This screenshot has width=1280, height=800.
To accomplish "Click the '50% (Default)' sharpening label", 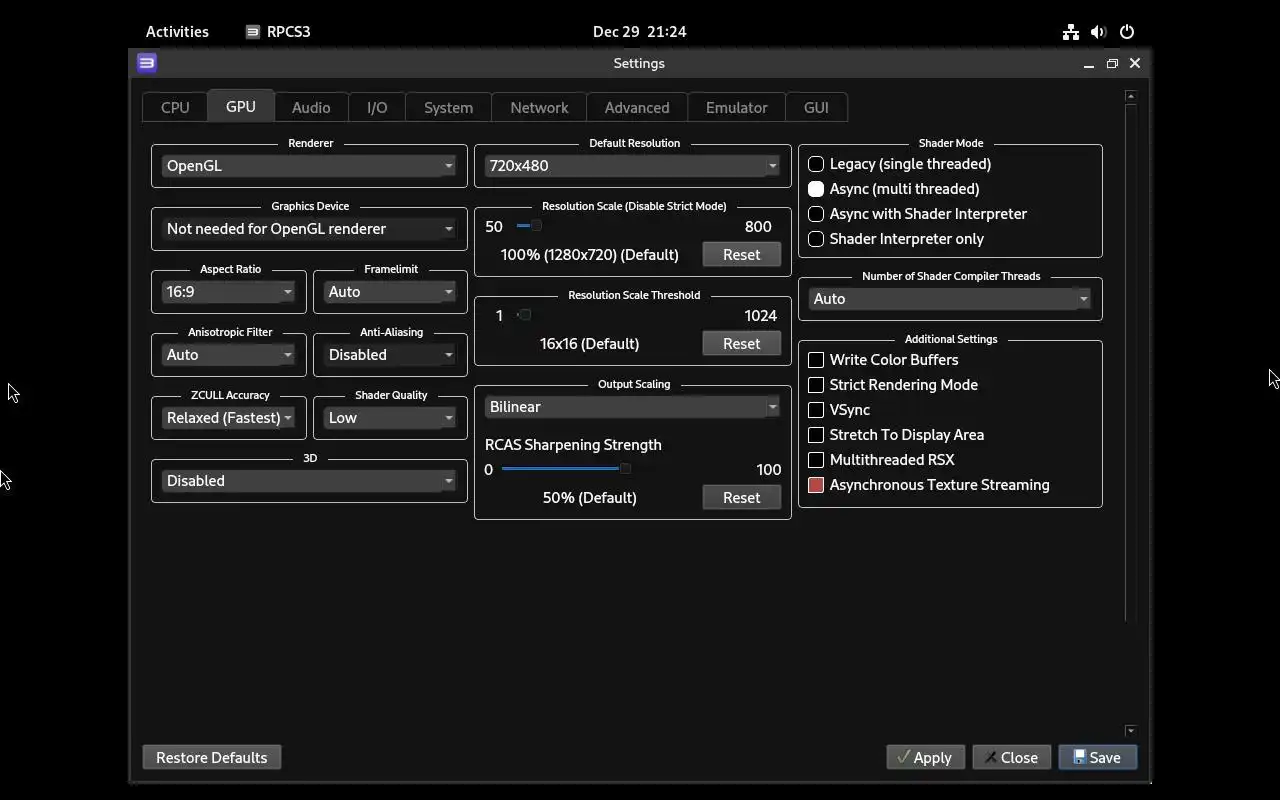I will 589,498.
